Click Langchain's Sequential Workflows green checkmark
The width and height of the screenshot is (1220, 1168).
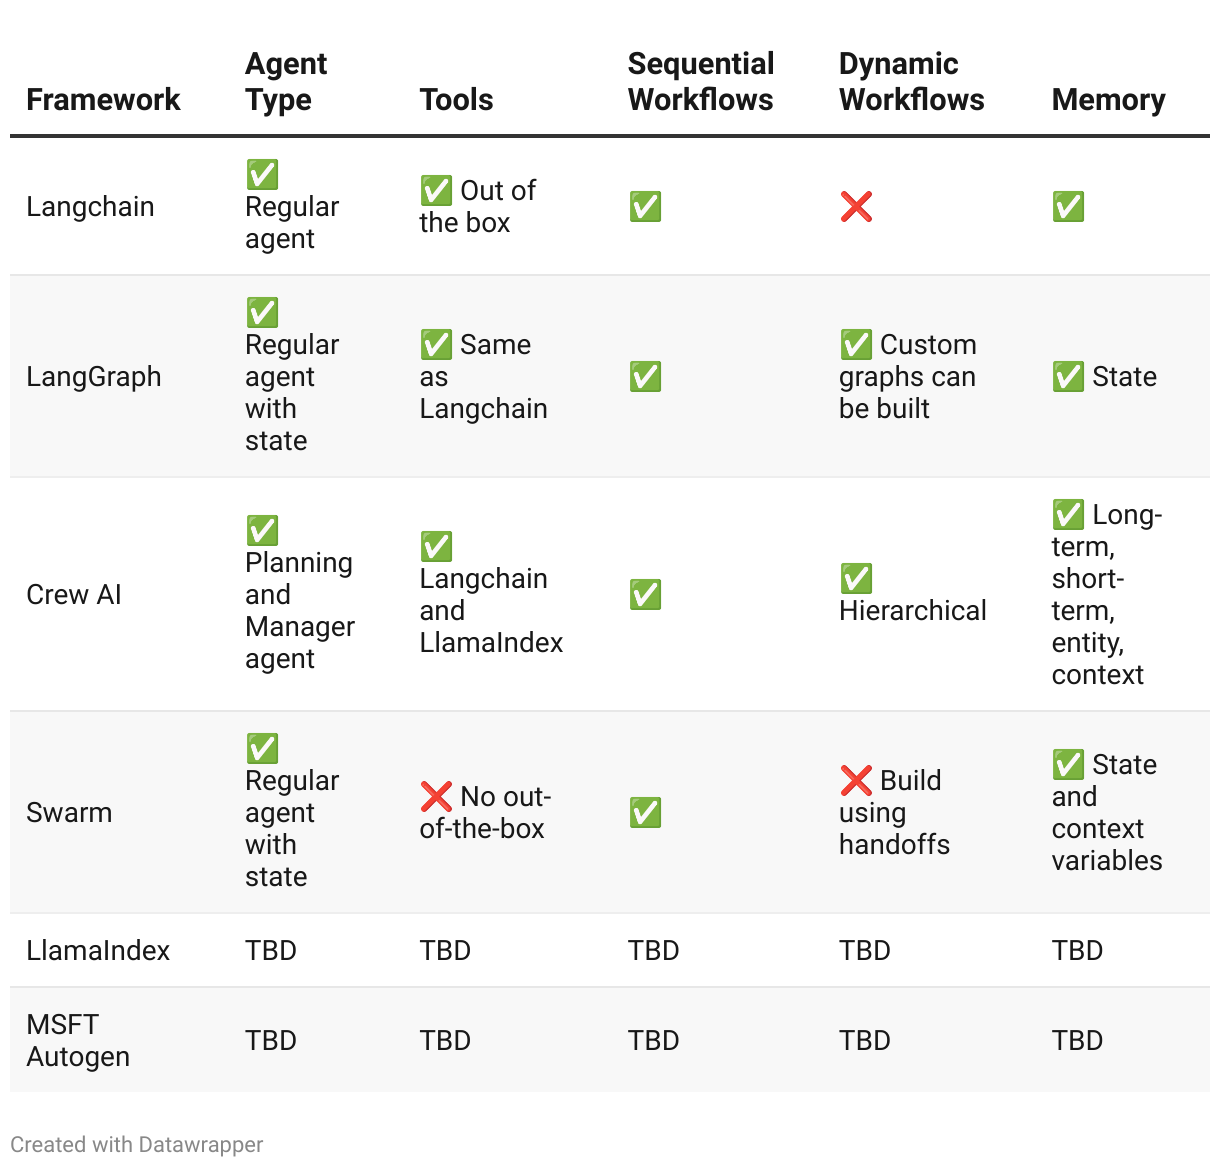click(645, 207)
